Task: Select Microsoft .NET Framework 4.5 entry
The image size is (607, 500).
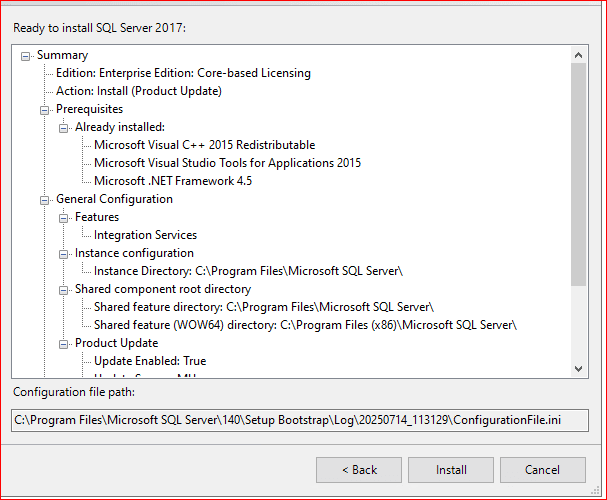Action: coord(173,181)
